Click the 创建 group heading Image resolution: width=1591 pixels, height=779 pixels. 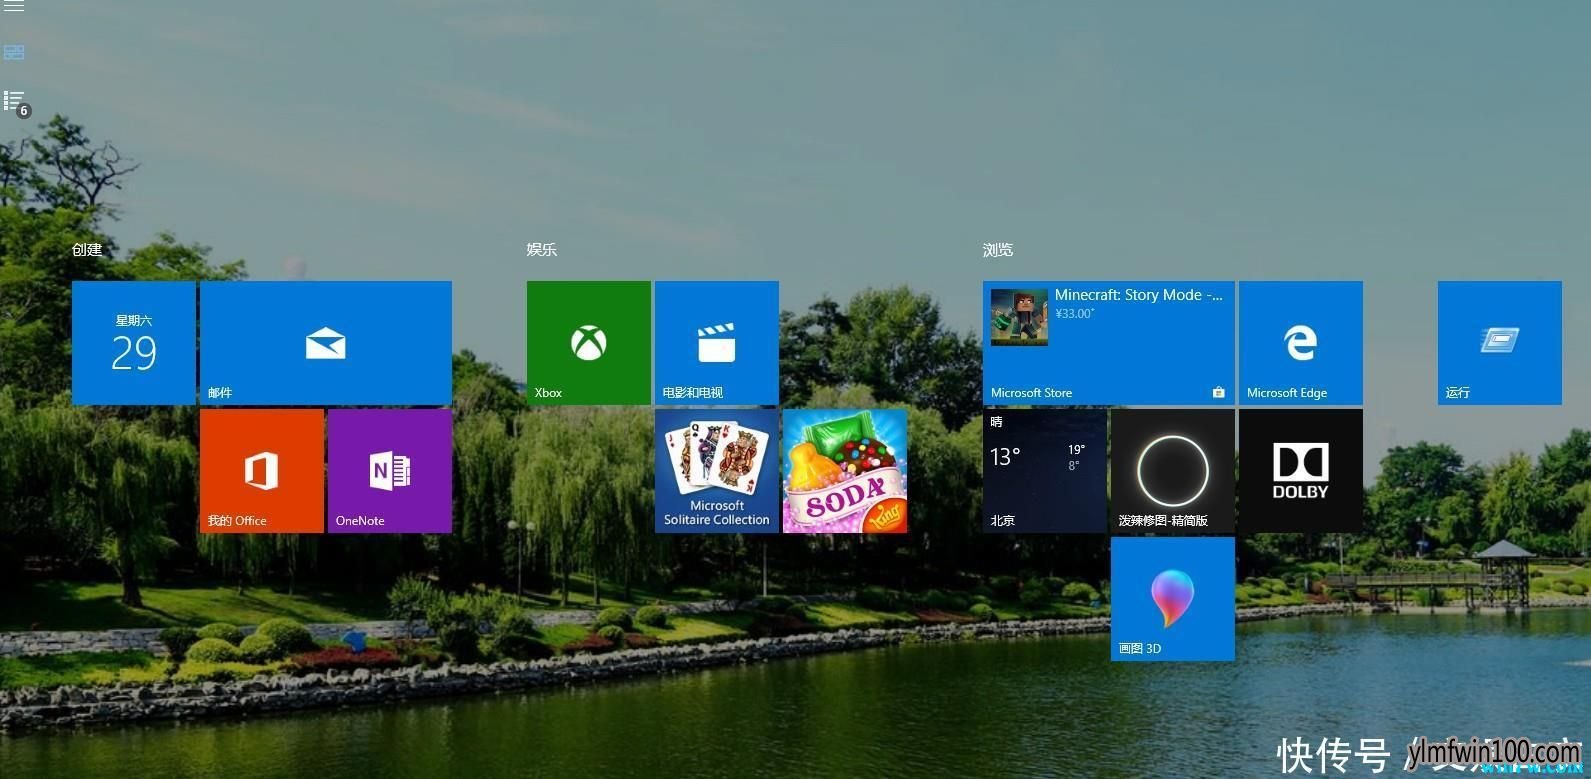coord(87,249)
